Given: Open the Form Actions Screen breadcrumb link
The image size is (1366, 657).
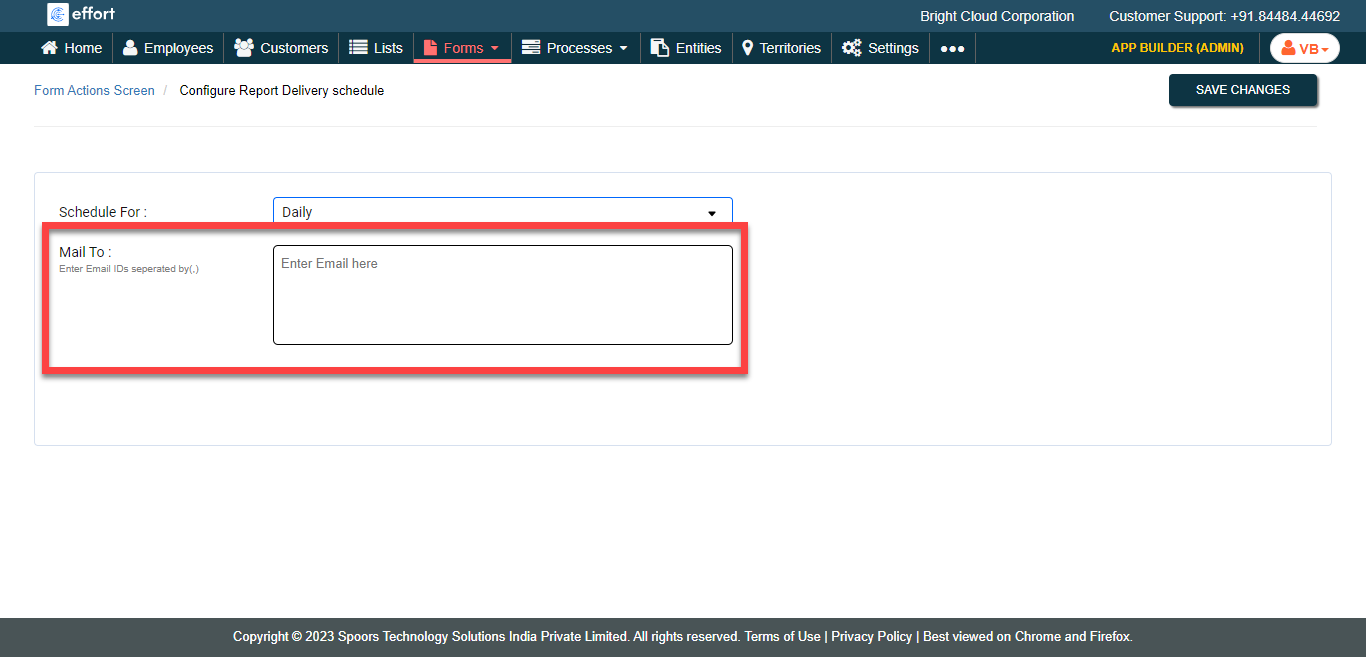Looking at the screenshot, I should point(94,90).
